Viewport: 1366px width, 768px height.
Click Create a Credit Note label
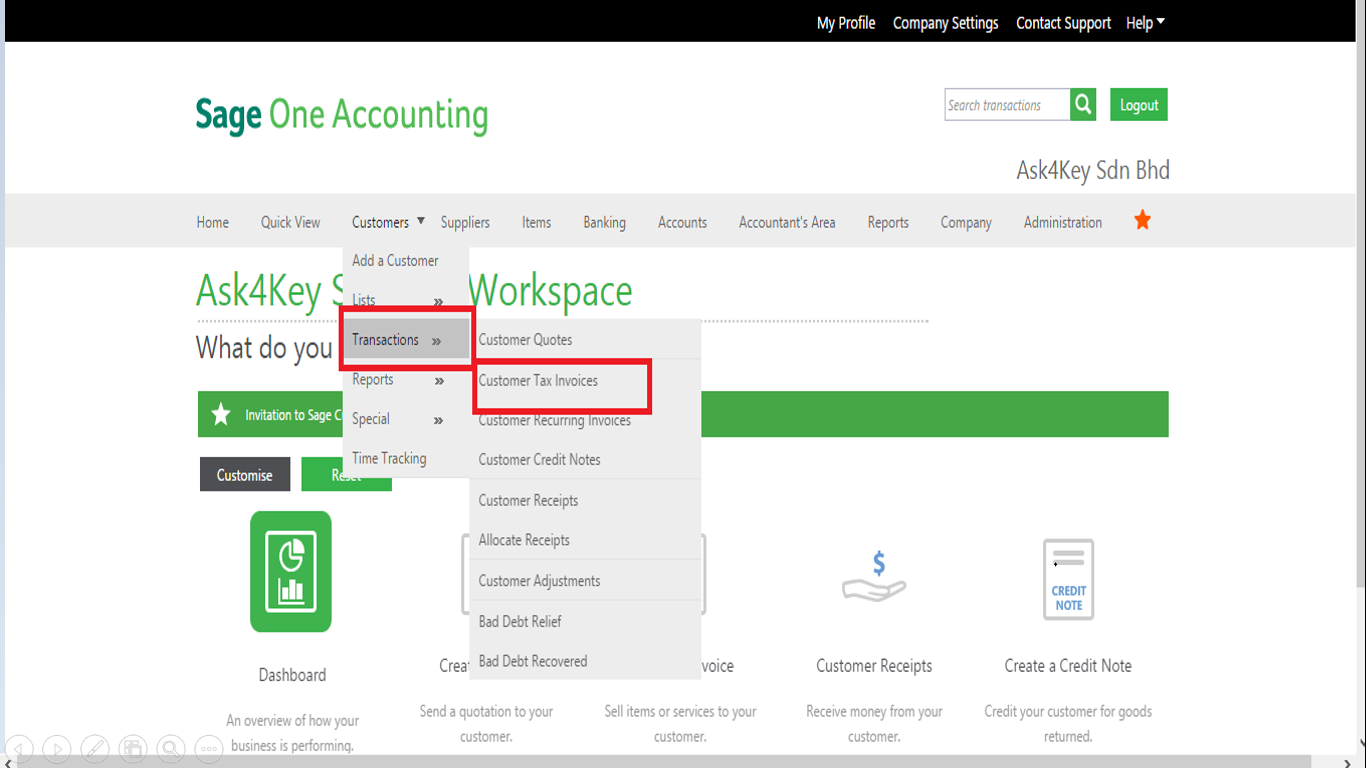[x=1068, y=666]
